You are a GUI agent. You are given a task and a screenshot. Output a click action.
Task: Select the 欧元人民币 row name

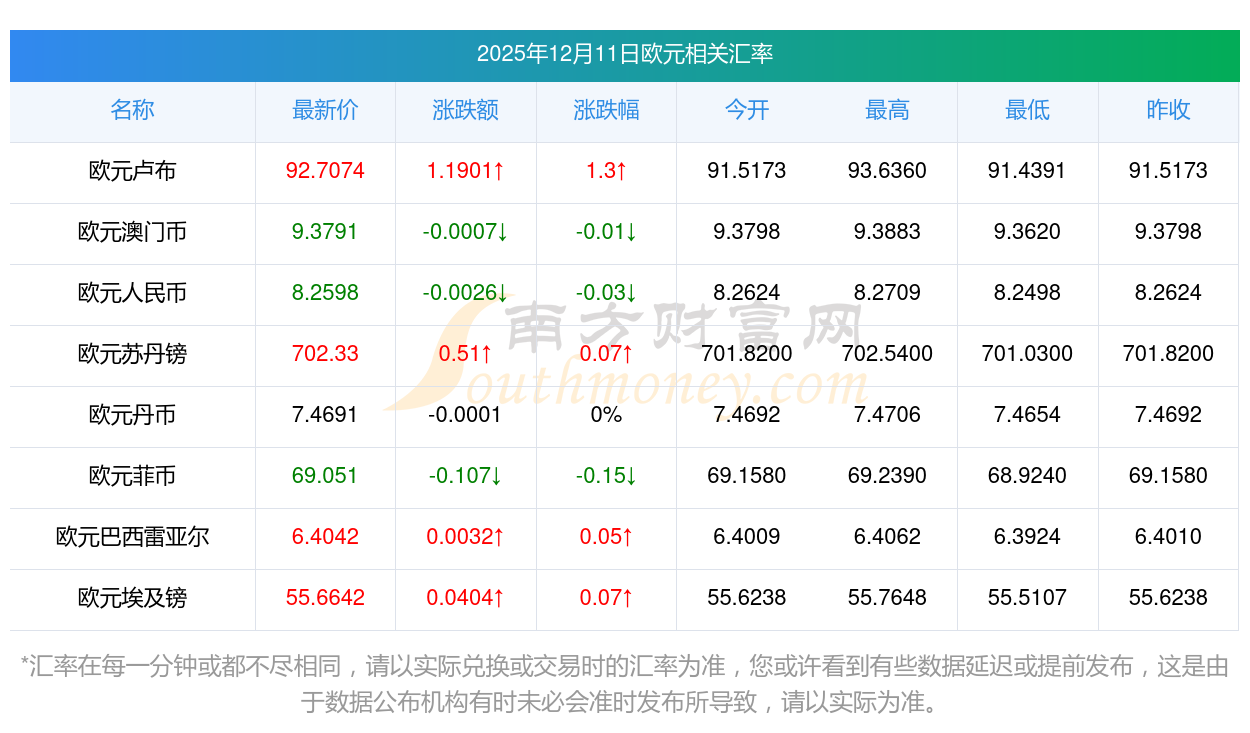(x=132, y=293)
